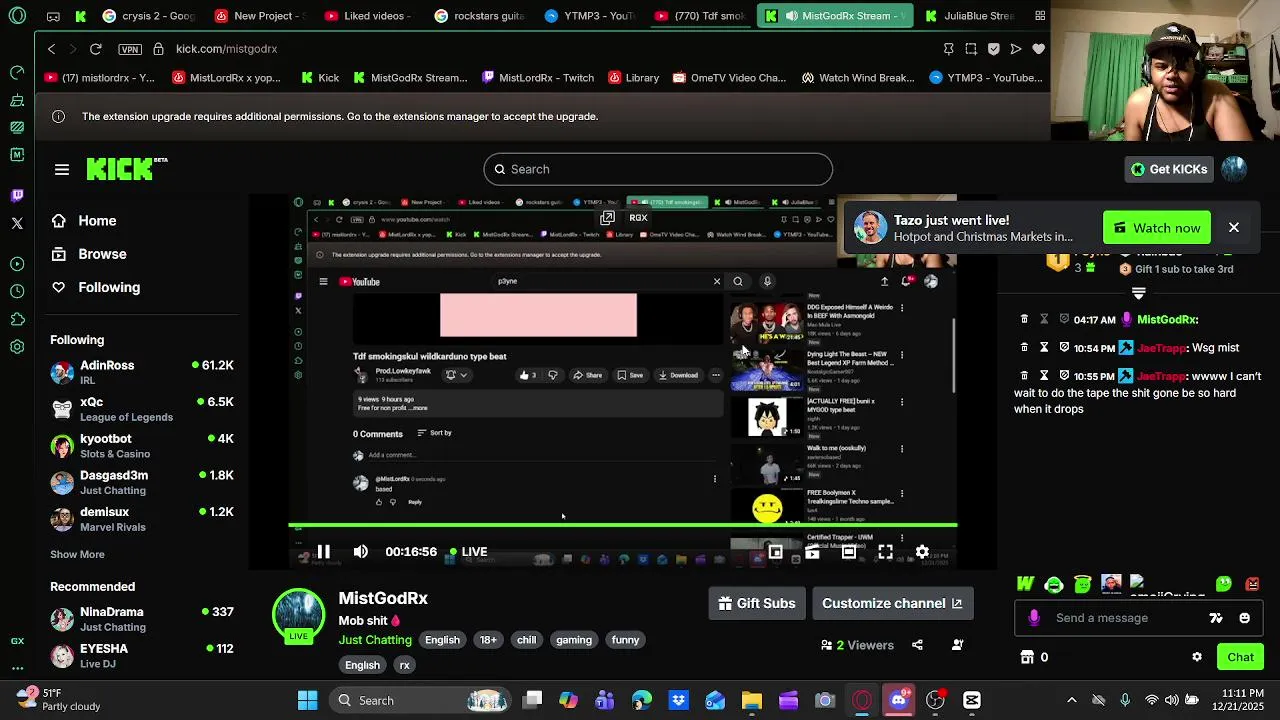Expand chat leaderboard collapse arrow

coord(1138,293)
